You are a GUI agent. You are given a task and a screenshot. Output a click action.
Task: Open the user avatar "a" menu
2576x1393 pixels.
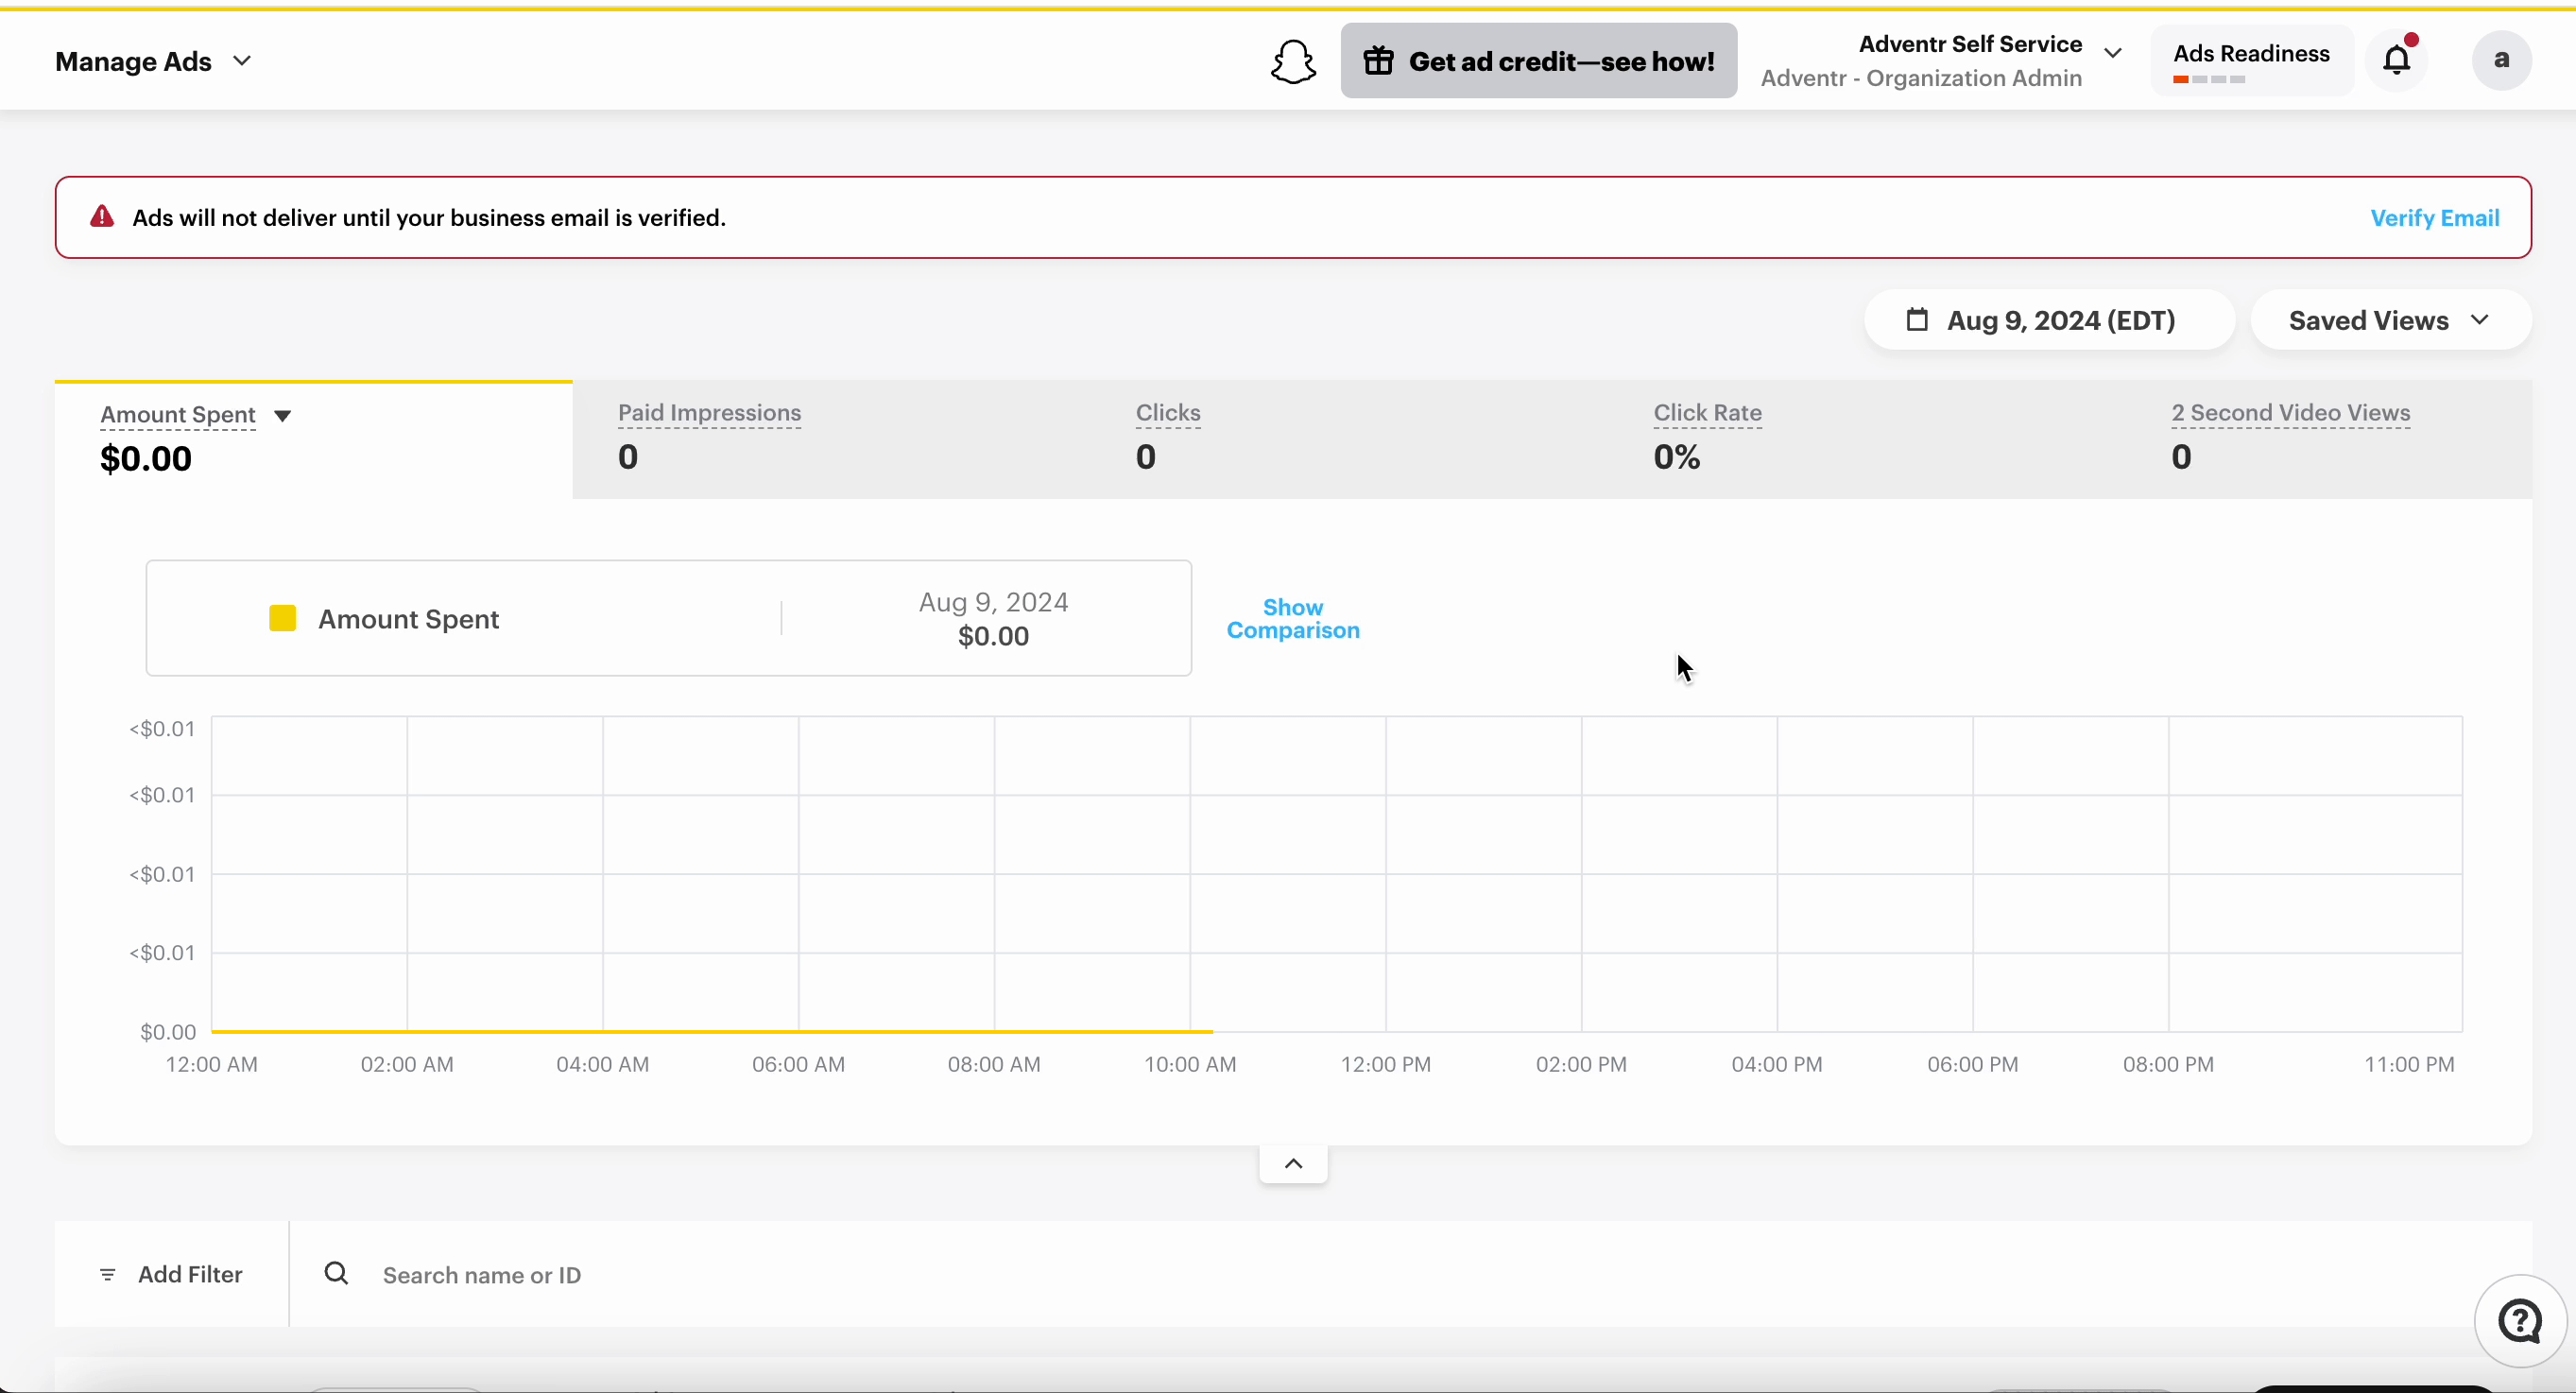[2502, 60]
